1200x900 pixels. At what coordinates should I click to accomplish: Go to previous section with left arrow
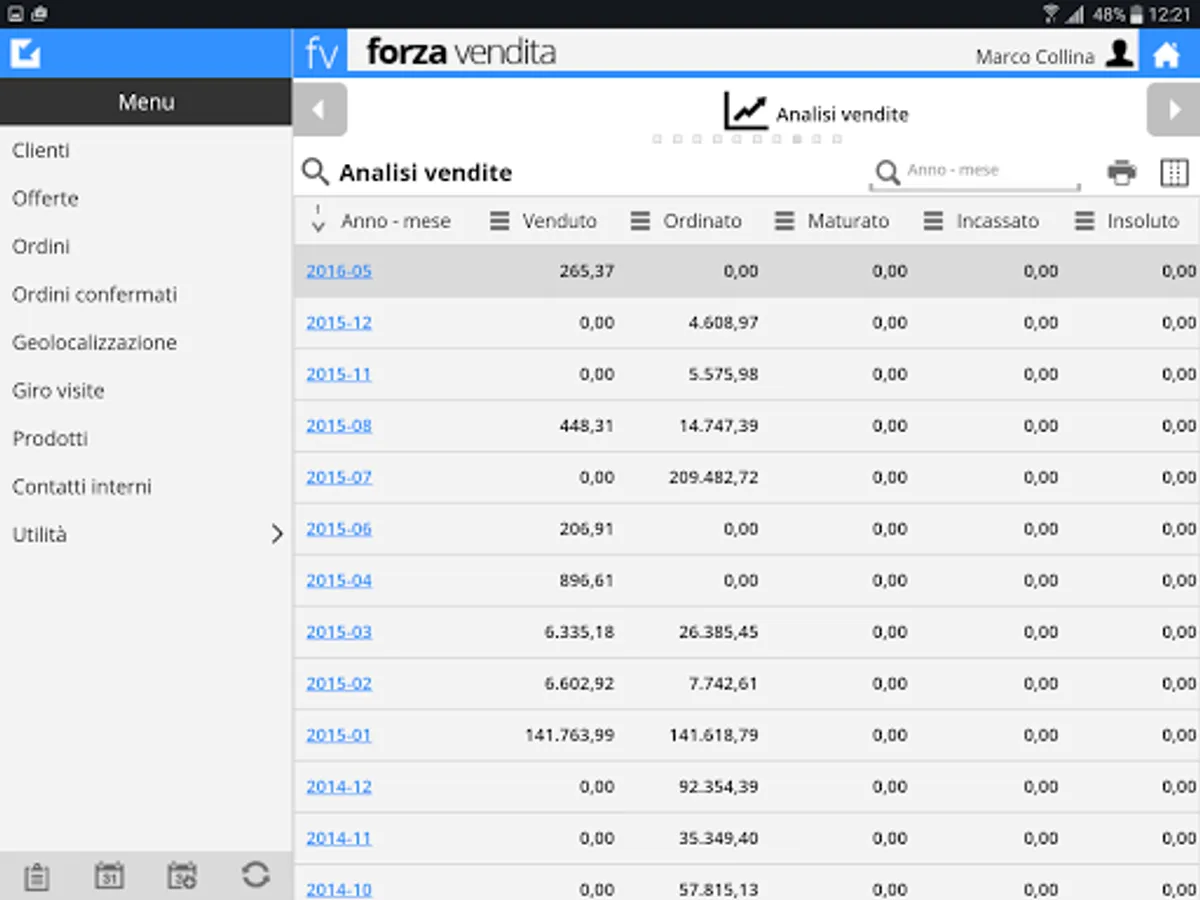tap(320, 110)
